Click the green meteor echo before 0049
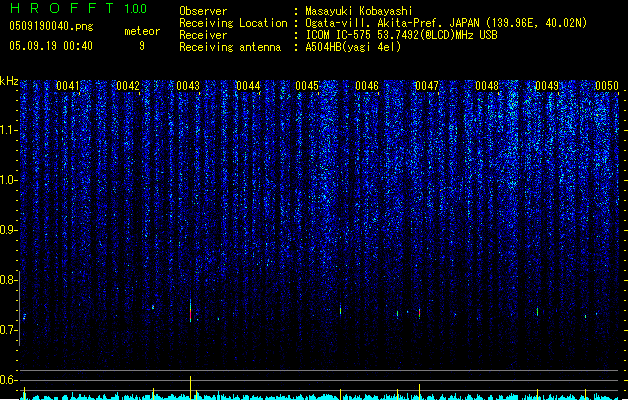The image size is (629, 400). point(538,311)
